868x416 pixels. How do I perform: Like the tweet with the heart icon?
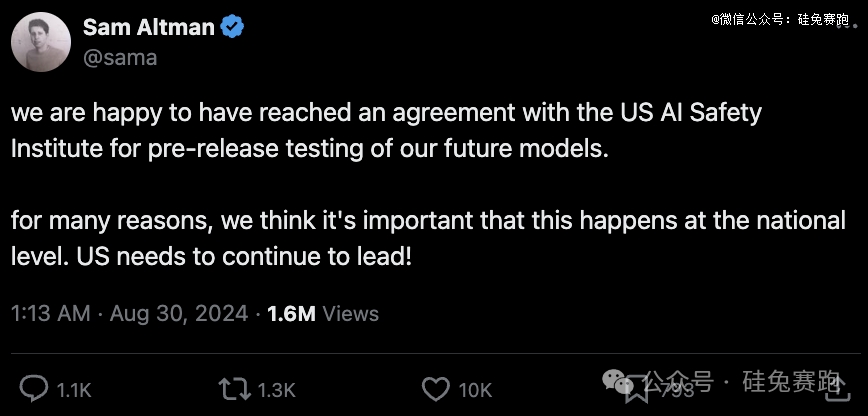pyautogui.click(x=435, y=389)
